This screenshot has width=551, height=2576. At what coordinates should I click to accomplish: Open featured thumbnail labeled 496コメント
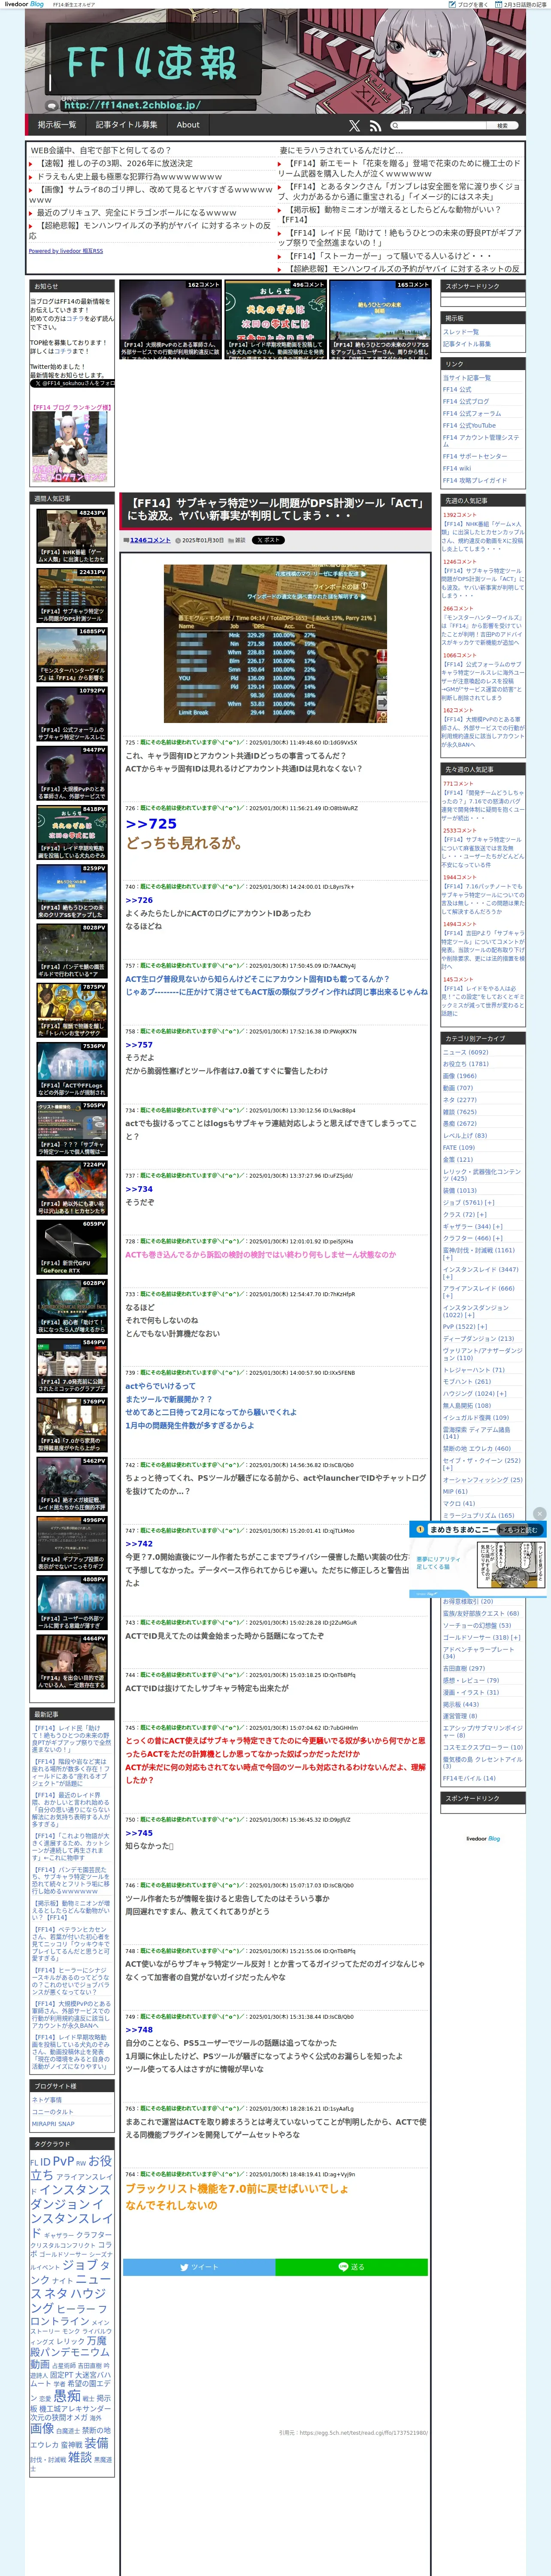(275, 319)
